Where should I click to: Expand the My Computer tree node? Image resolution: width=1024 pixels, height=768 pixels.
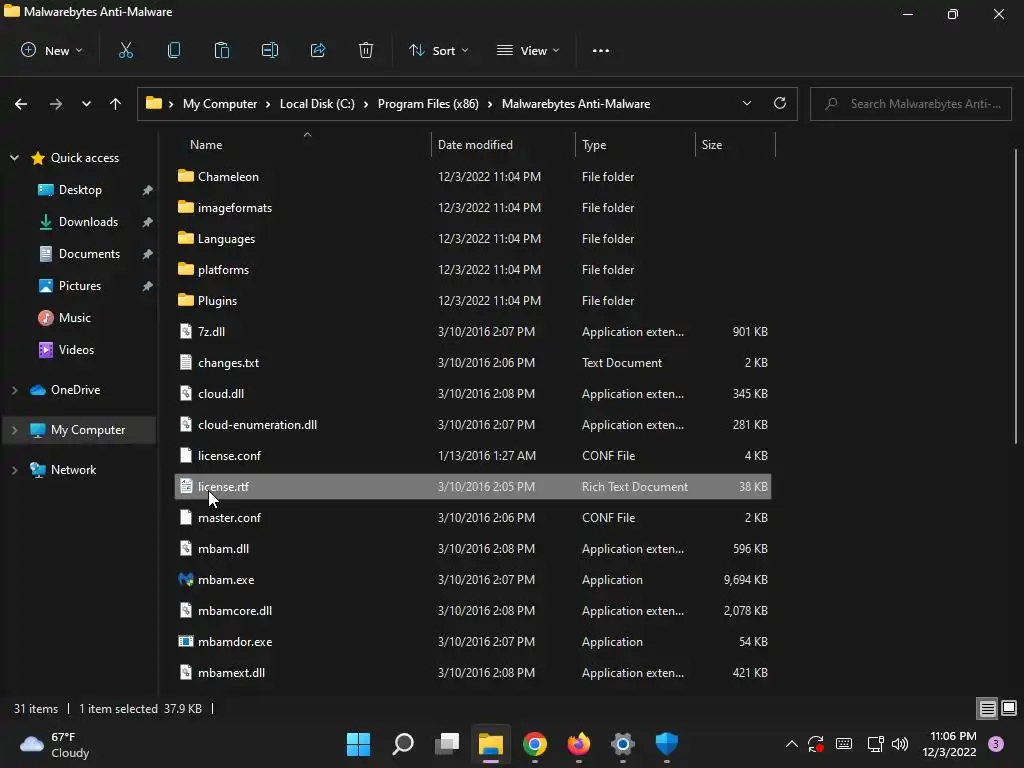pyautogui.click(x=14, y=430)
